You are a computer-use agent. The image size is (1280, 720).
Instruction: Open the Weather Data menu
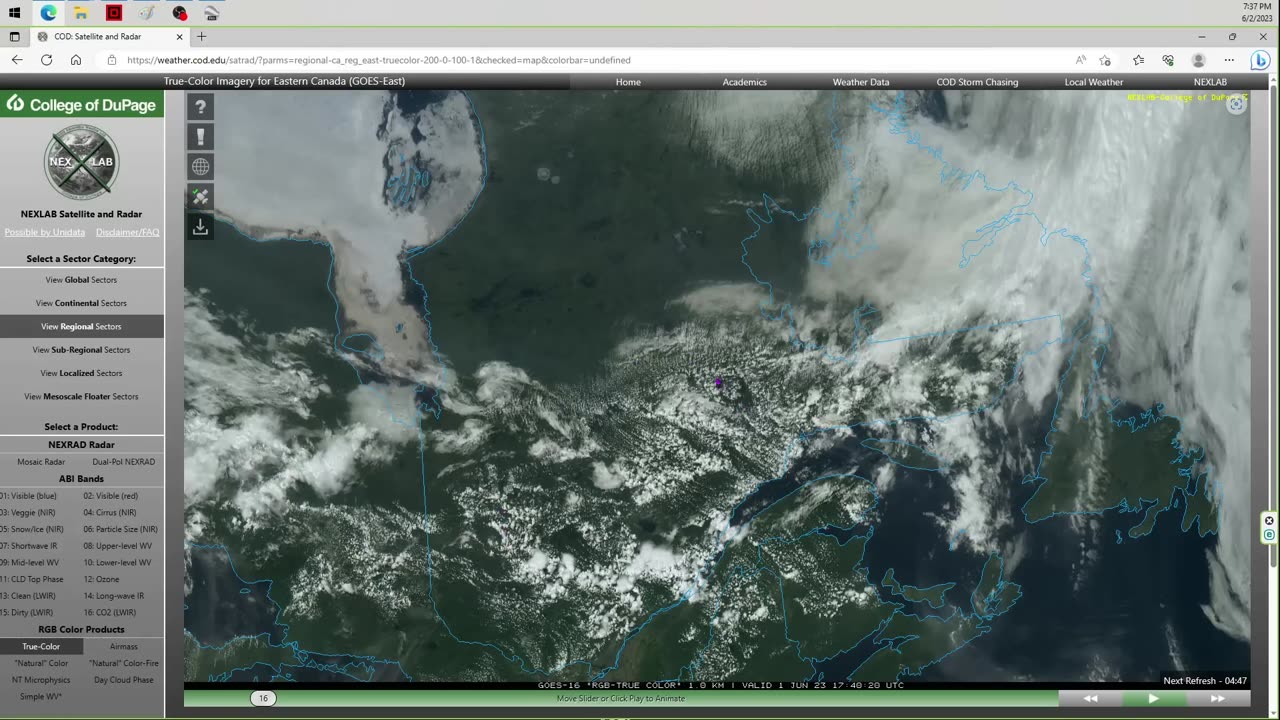(x=861, y=82)
